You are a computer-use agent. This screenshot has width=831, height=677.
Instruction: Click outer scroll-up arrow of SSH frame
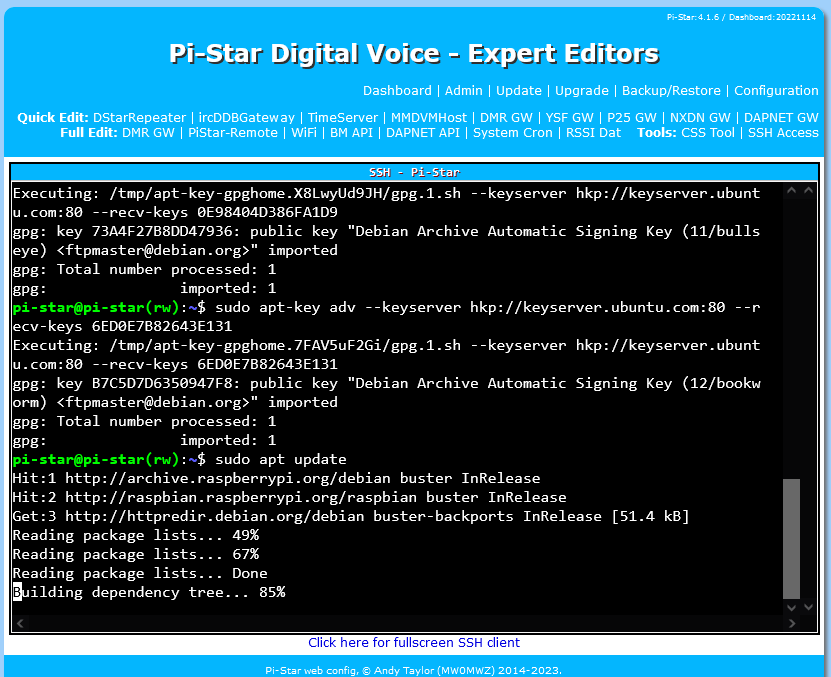(x=808, y=190)
